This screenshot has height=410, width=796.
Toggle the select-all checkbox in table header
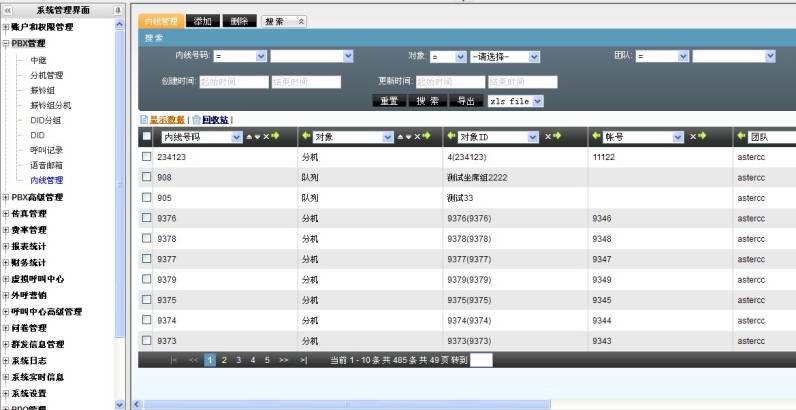tap(147, 136)
